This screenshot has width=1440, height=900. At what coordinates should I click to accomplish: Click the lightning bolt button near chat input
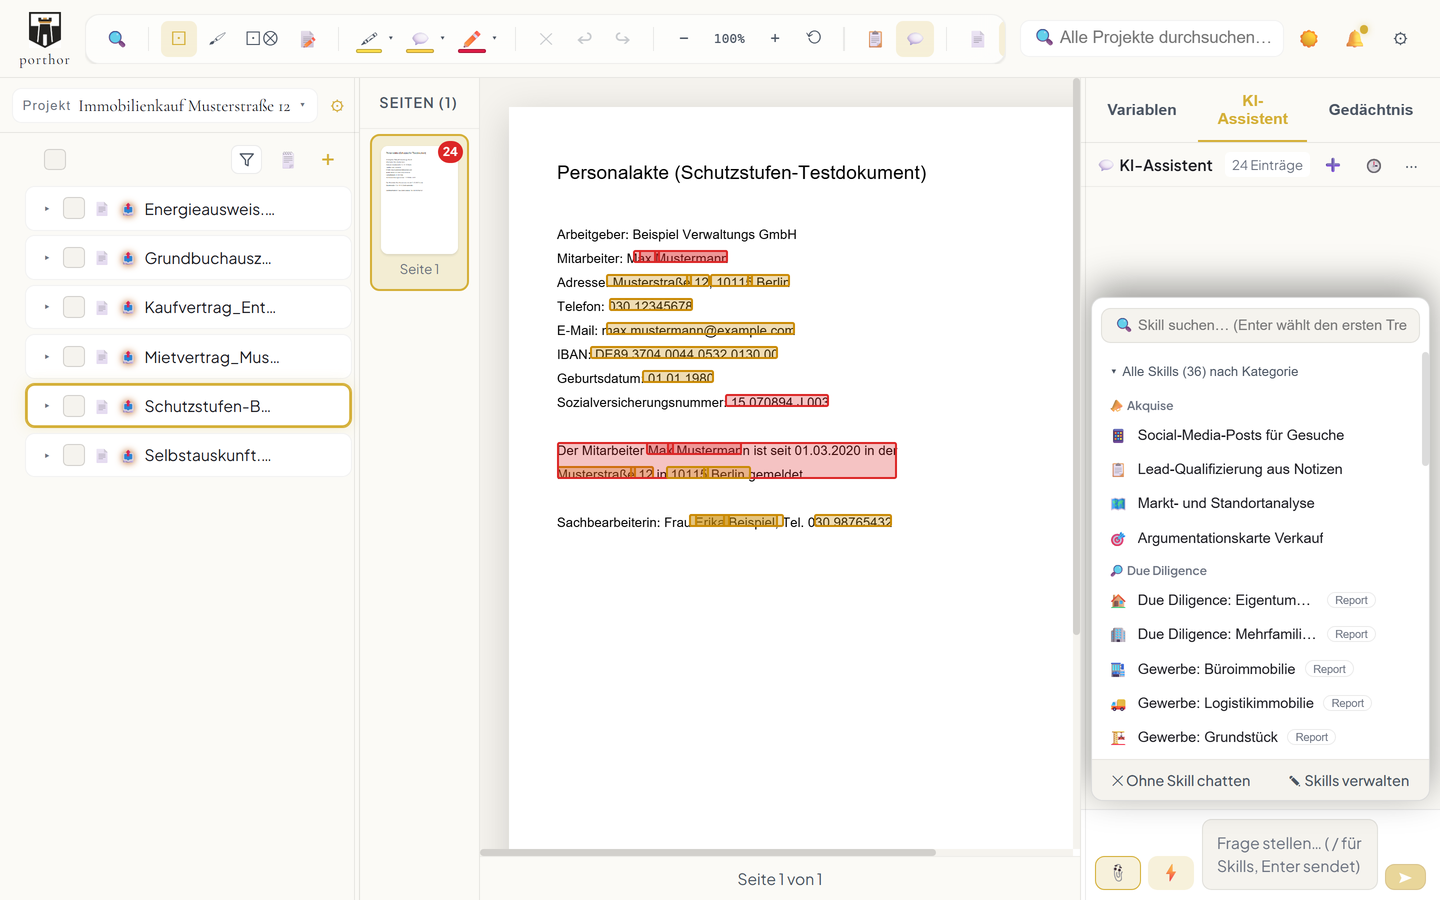tap(1171, 873)
